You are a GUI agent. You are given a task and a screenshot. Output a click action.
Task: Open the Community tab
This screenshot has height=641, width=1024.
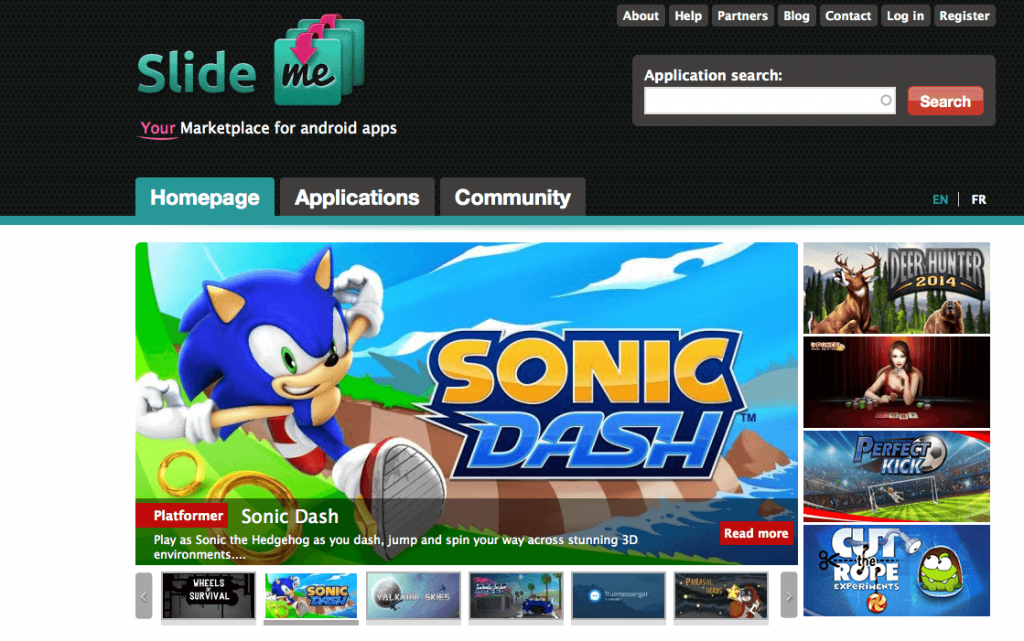point(513,197)
